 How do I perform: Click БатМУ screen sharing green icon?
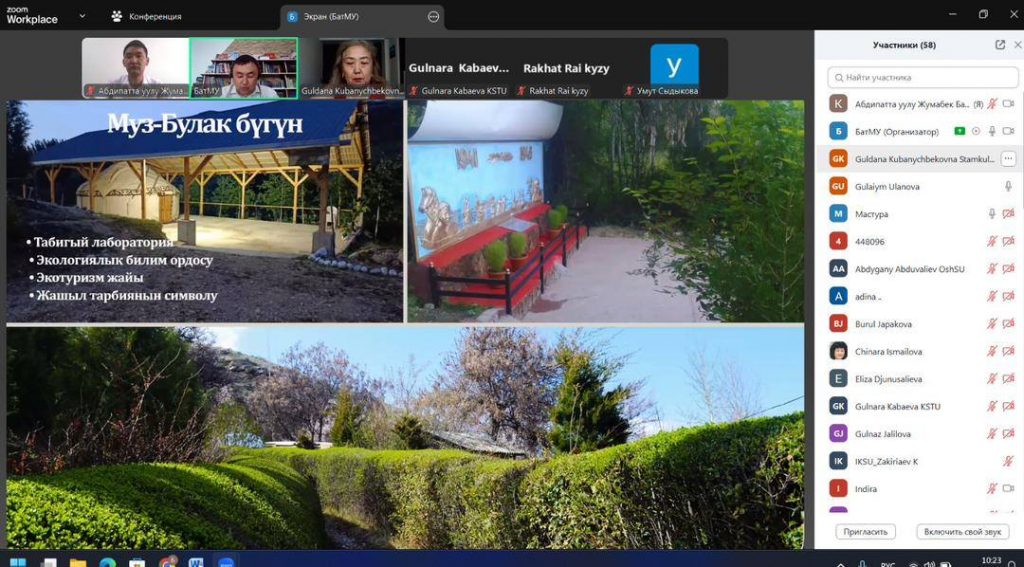tap(960, 131)
